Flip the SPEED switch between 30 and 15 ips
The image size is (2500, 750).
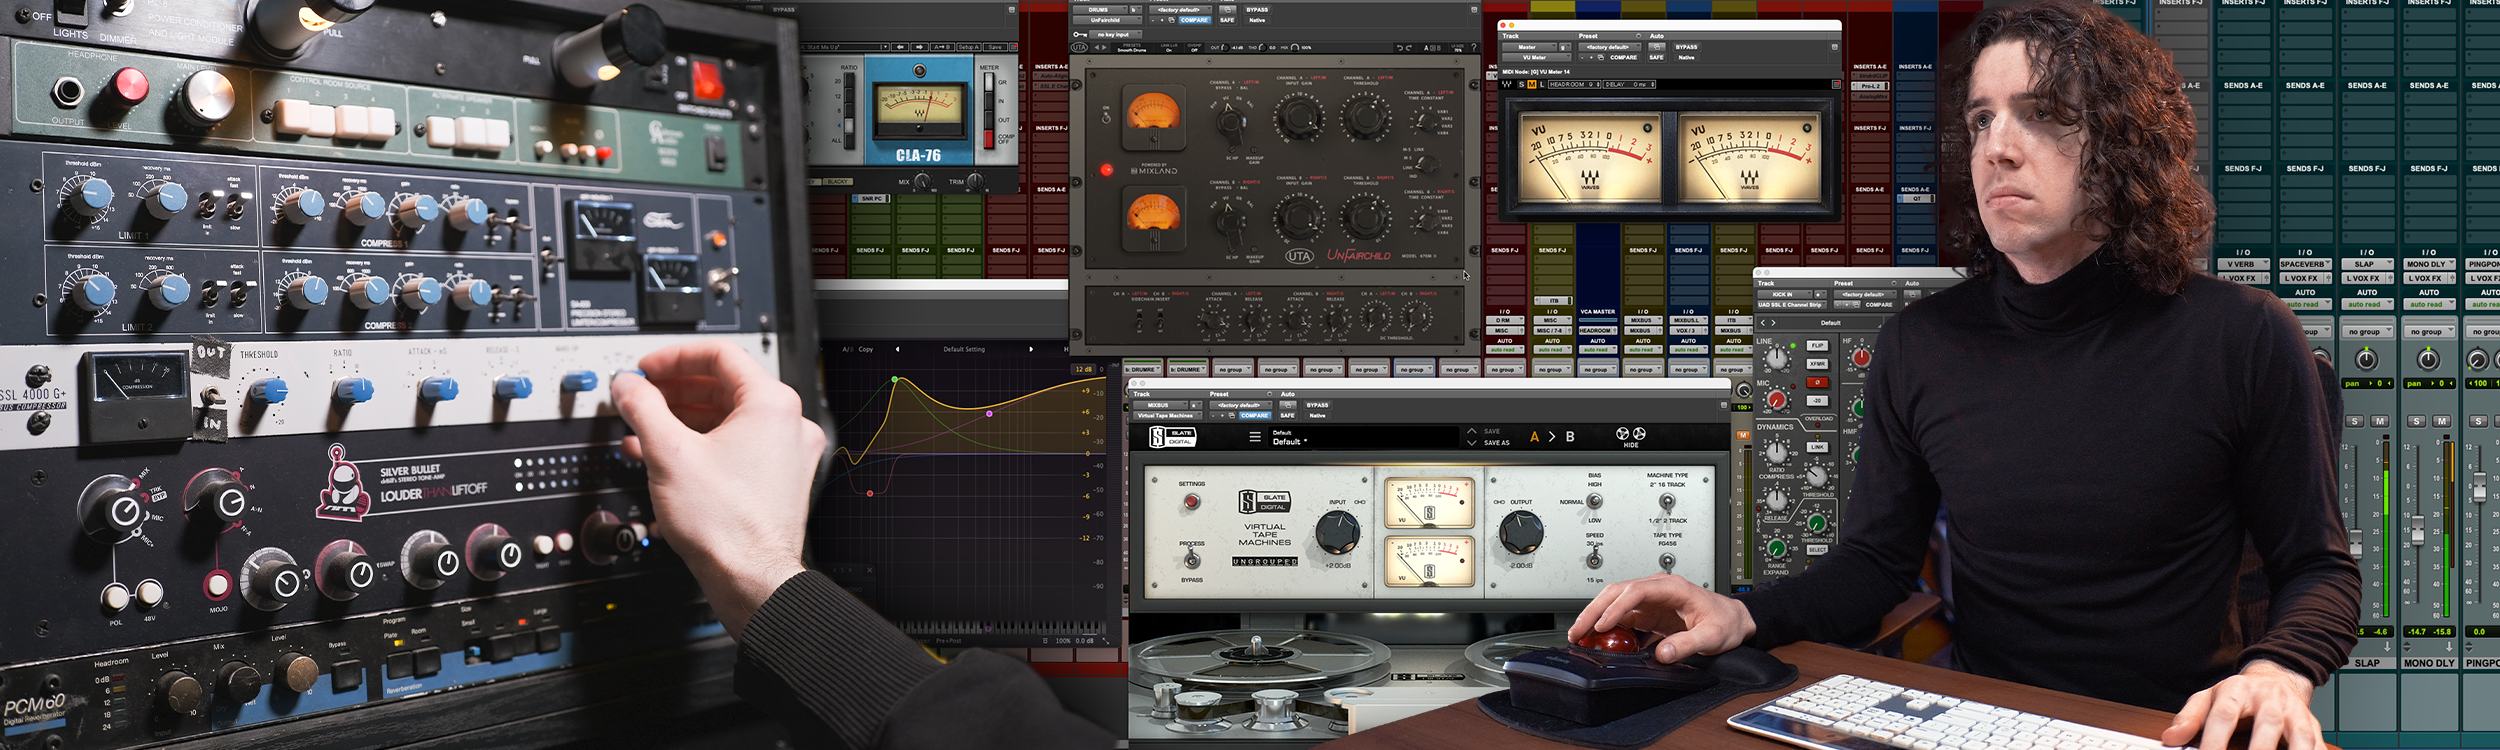[1595, 561]
